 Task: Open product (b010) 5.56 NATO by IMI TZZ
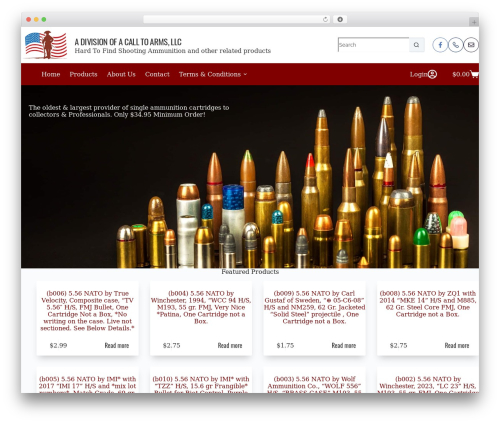(201, 384)
